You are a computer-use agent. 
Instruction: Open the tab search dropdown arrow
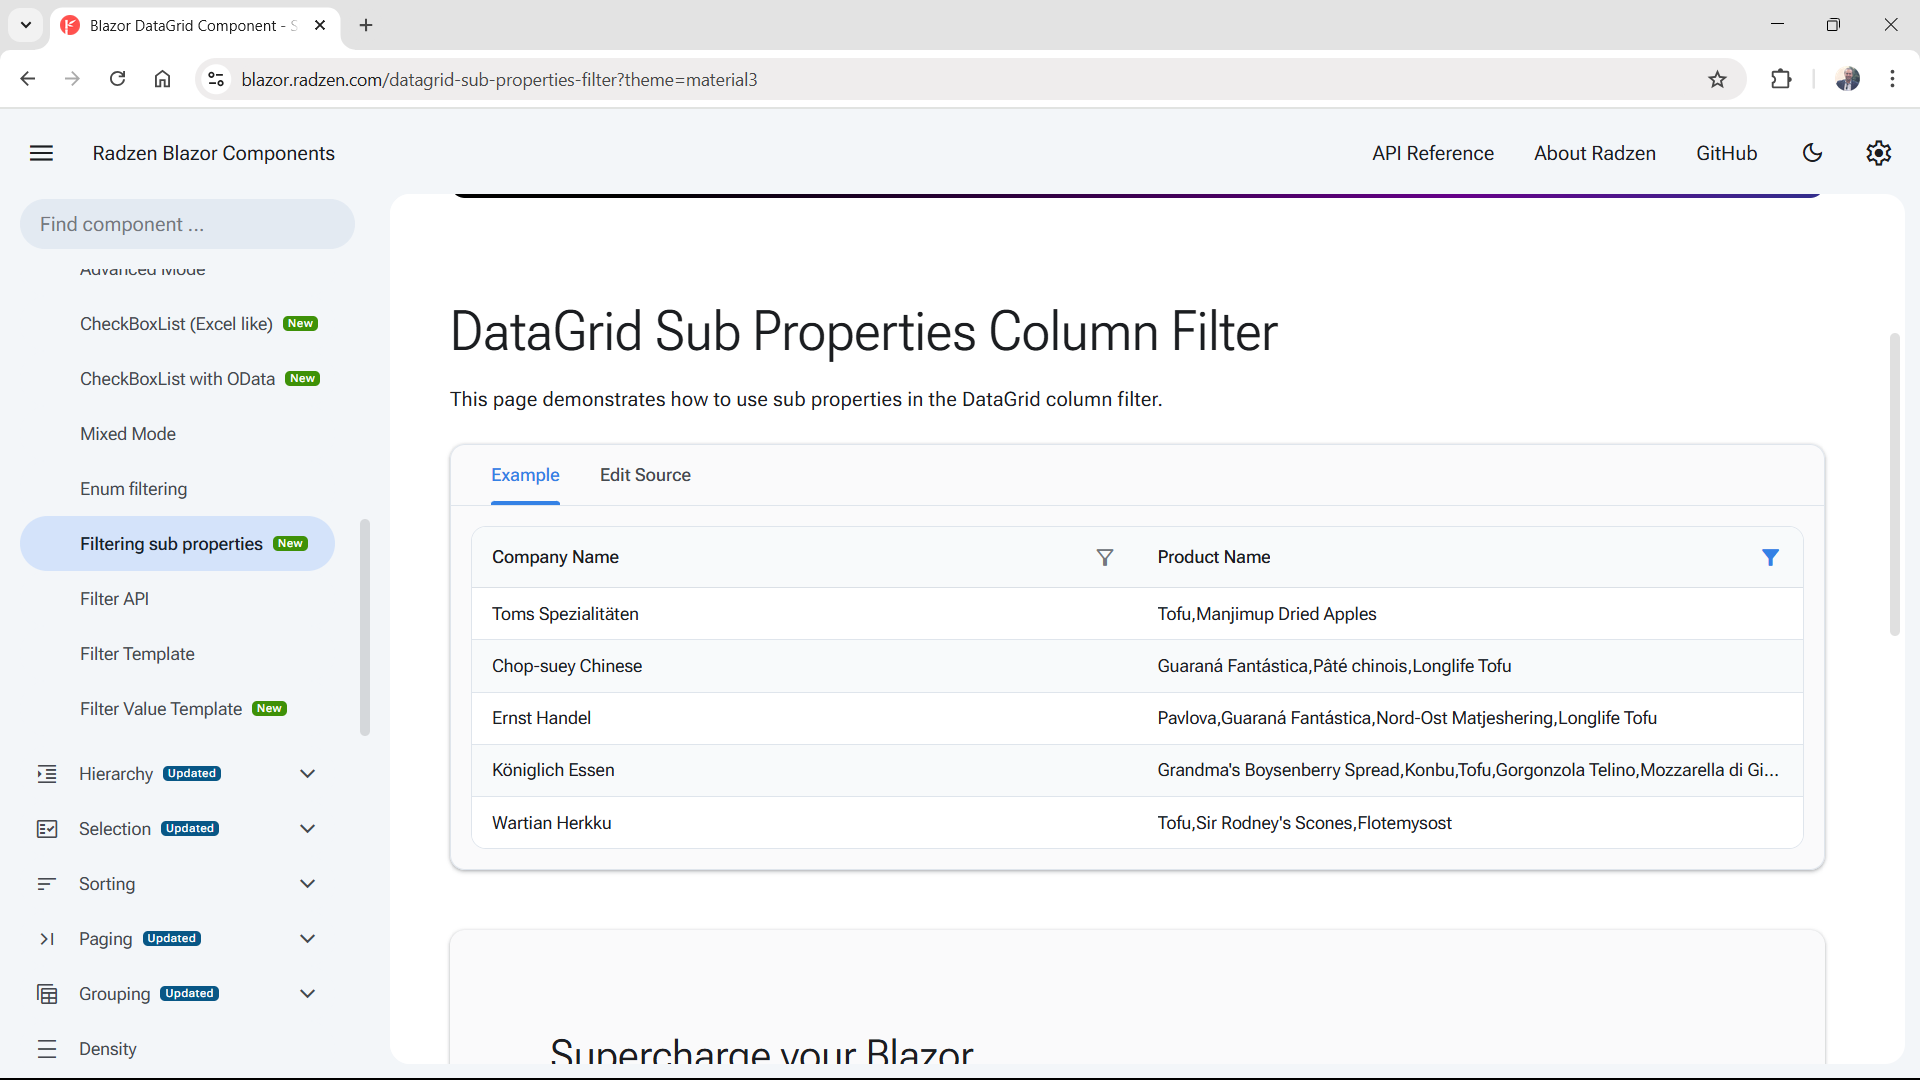coord(26,25)
